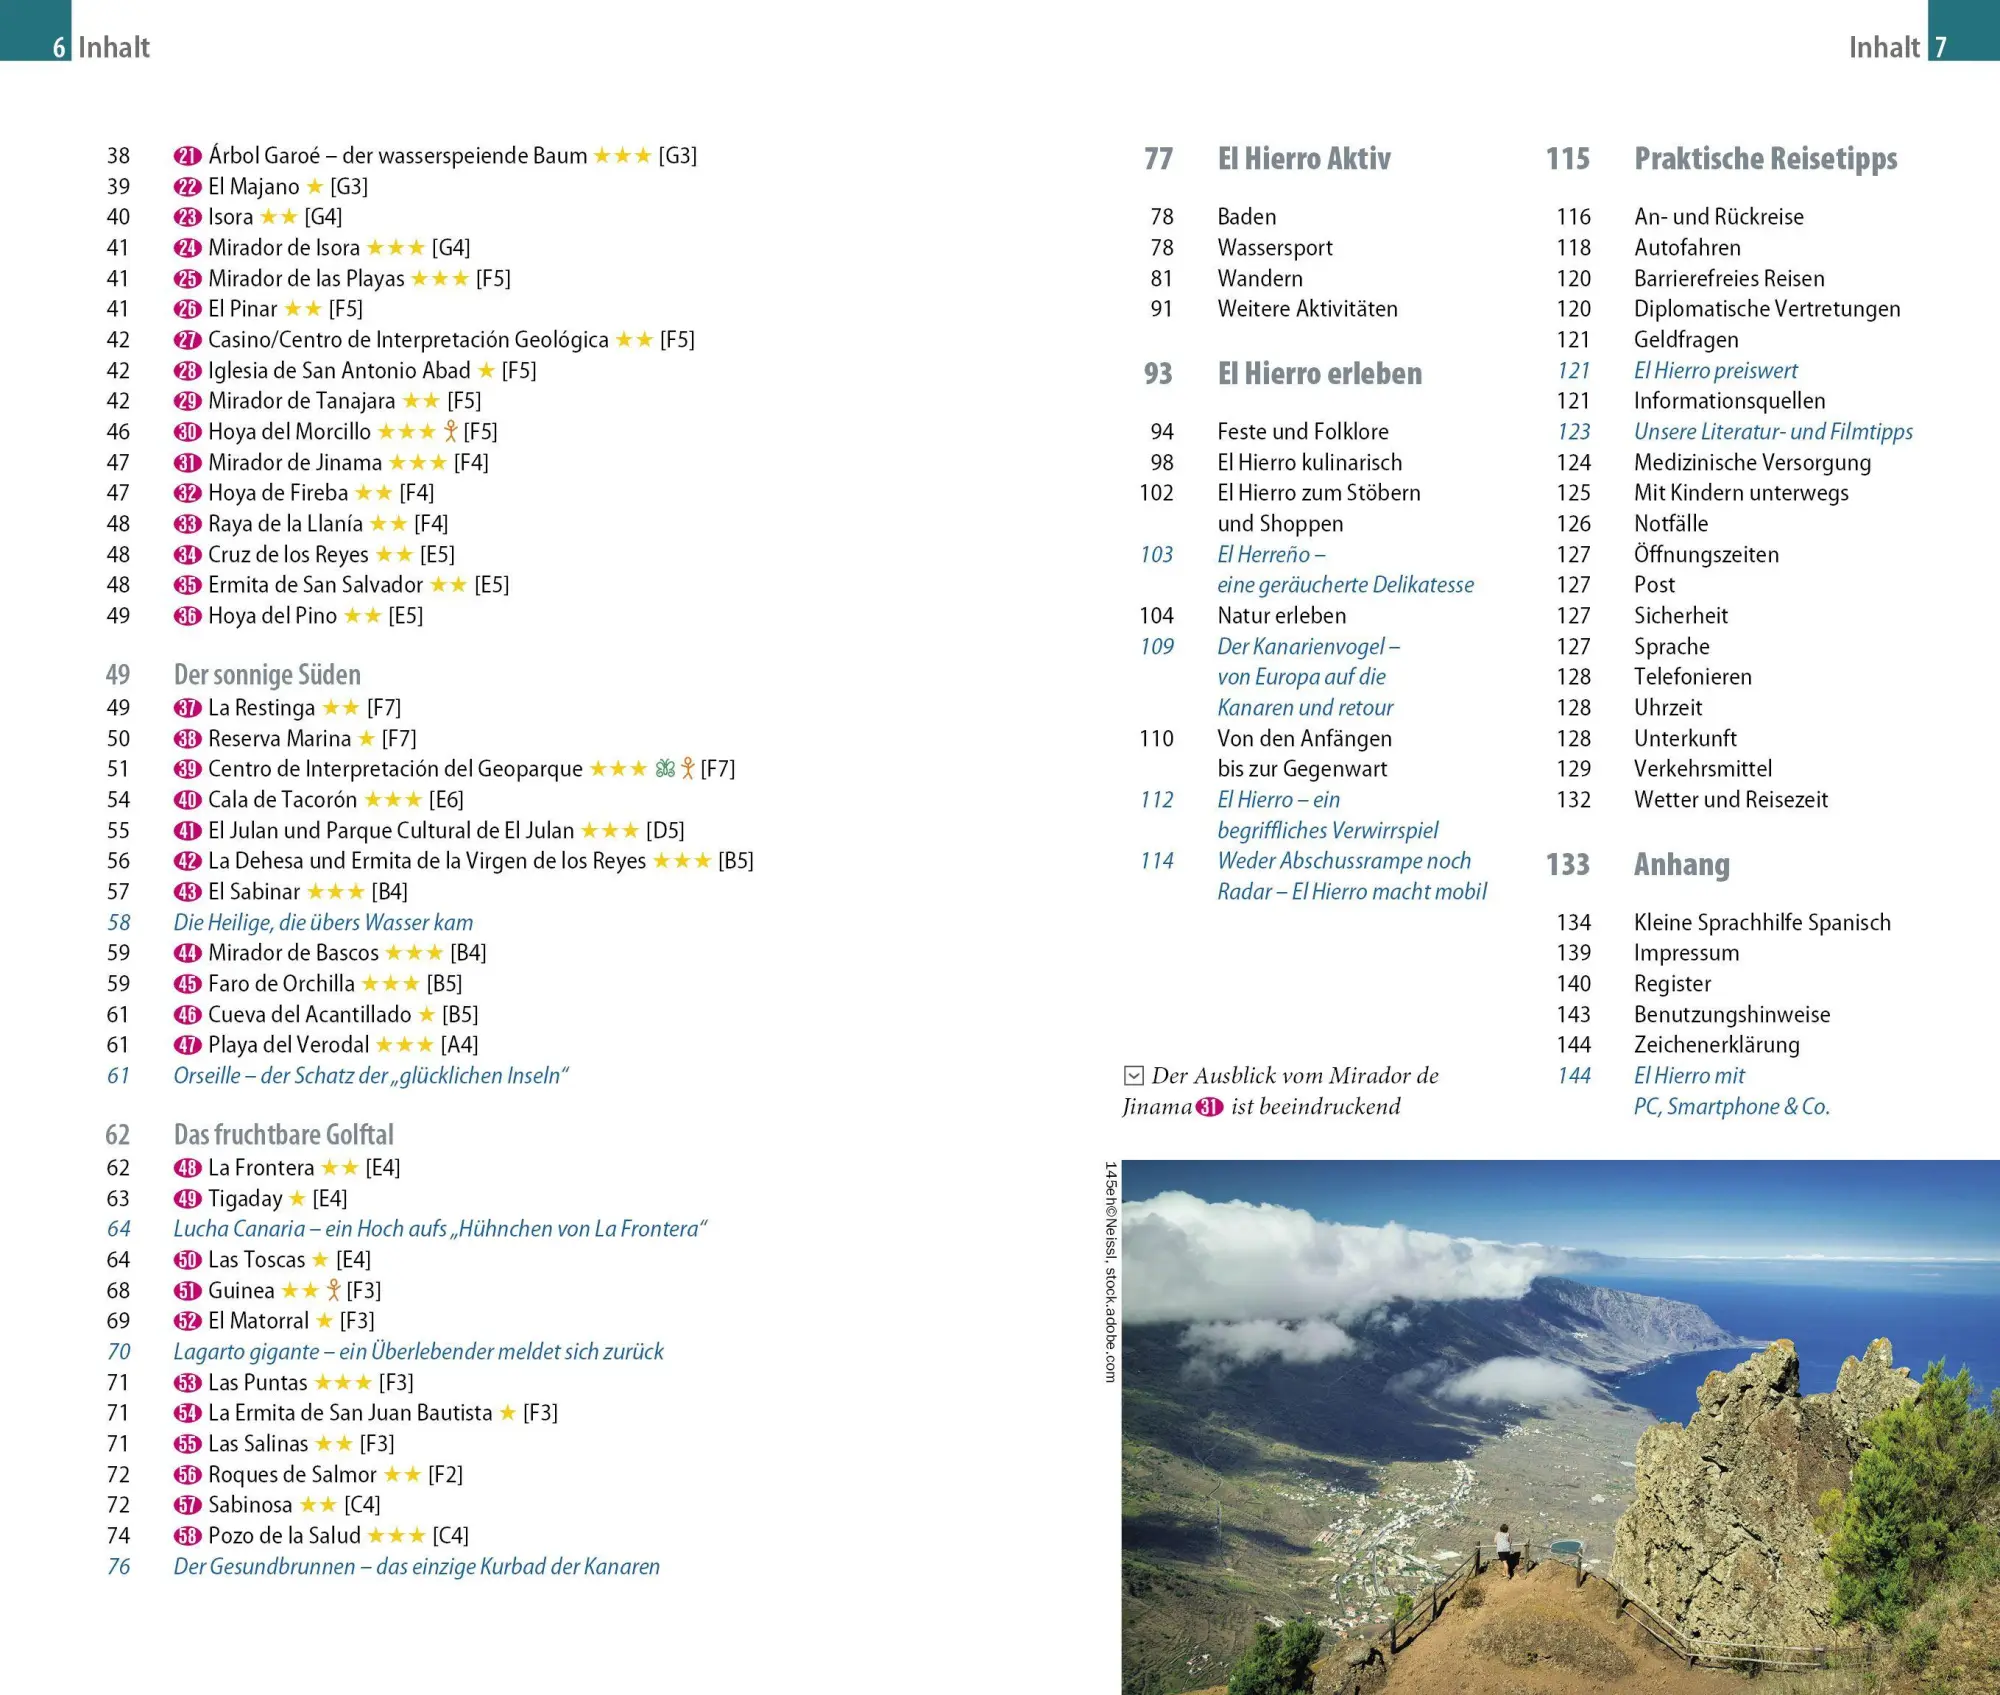
Task: Open the chapter heading 'El Hierro Aktiv'
Action: 1304,159
